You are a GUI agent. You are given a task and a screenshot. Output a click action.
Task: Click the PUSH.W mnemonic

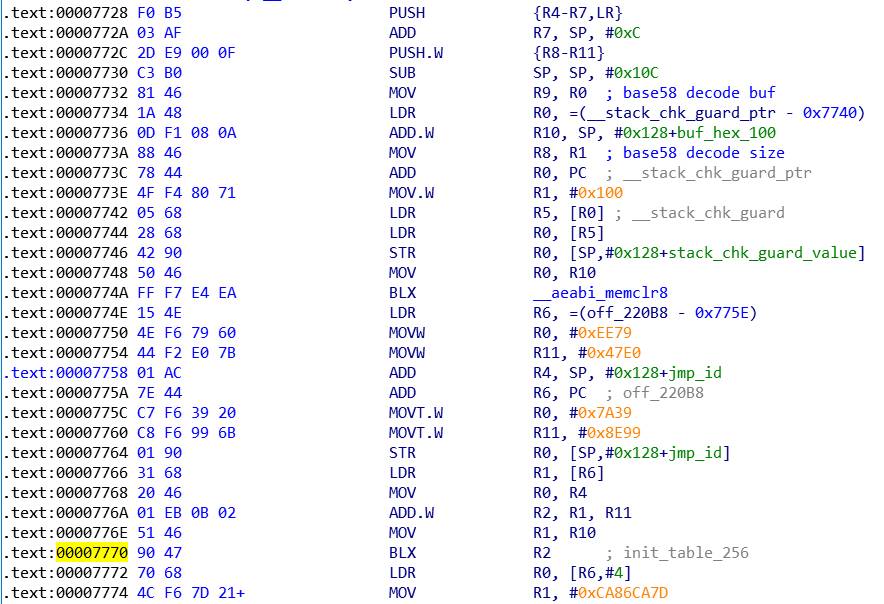click(416, 53)
